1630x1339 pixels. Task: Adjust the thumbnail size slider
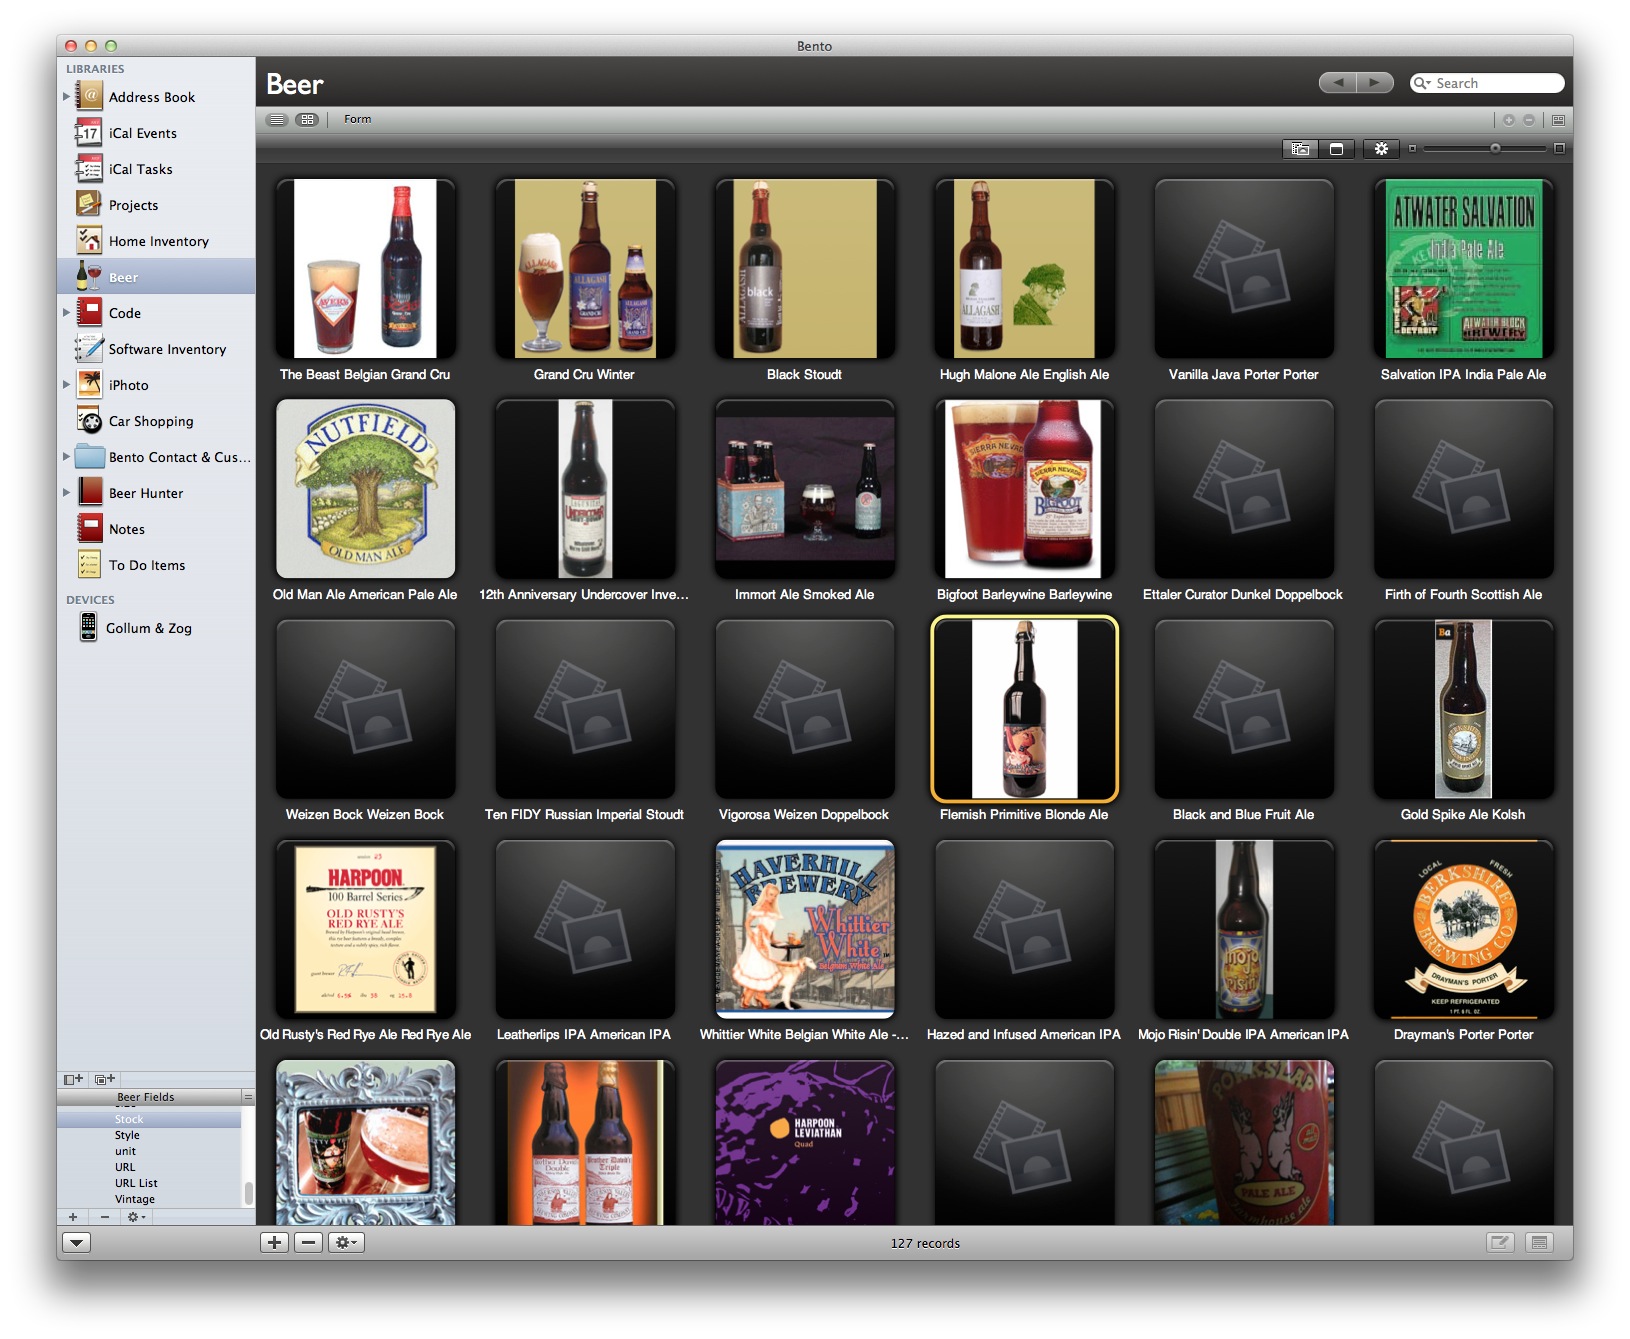point(1495,148)
